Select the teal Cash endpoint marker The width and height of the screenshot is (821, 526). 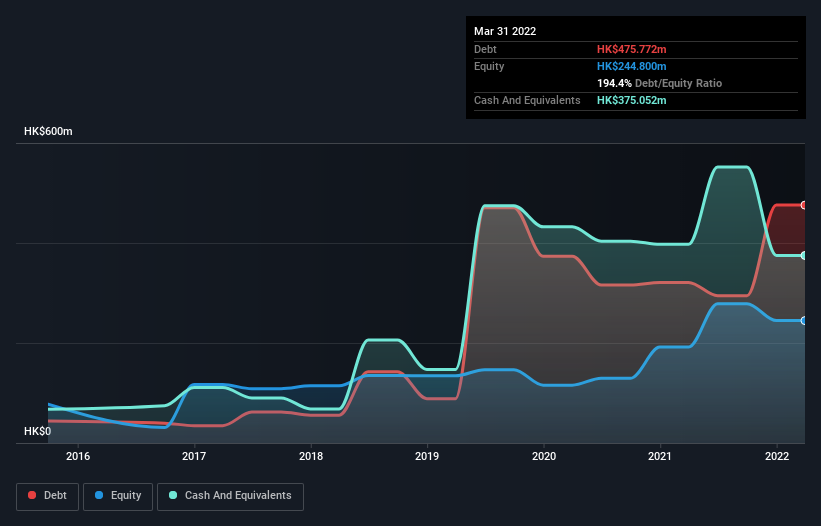tap(804, 256)
